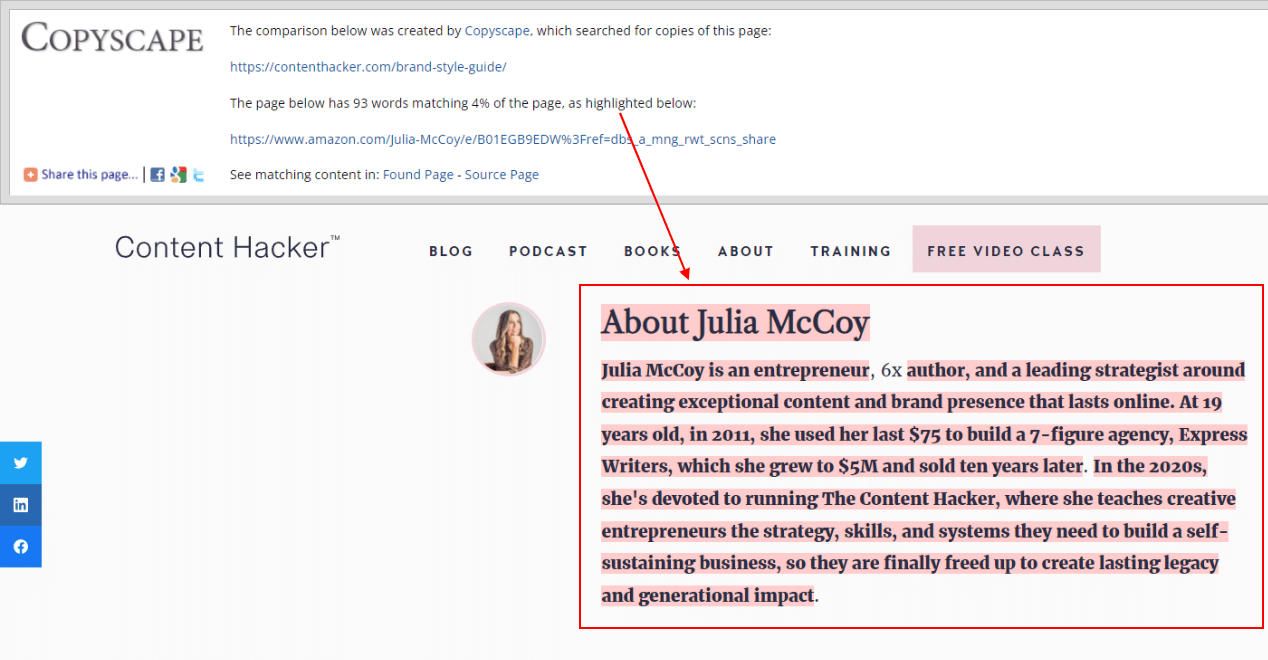Screen dimensions: 1268x660
Task: Open the BLOG menu item
Action: pyautogui.click(x=451, y=251)
